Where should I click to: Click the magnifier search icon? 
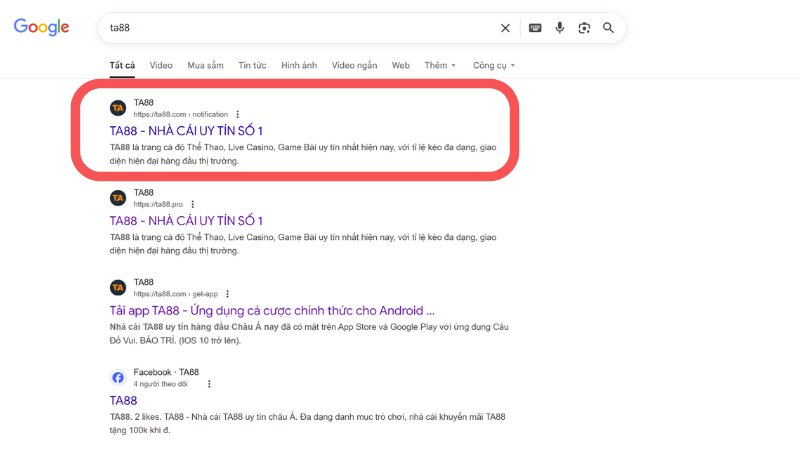pos(608,28)
